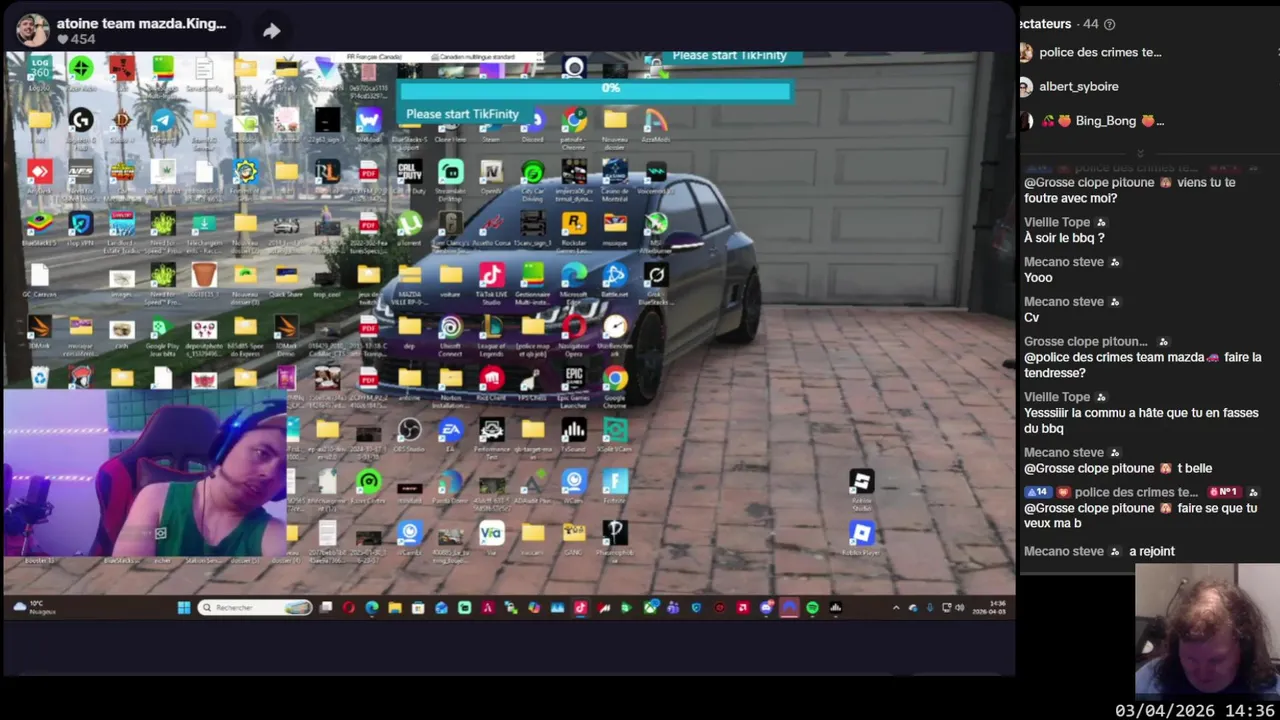The height and width of the screenshot is (720, 1280).
Task: Open the info icon beside spectator count 44
Action: [x=1109, y=24]
